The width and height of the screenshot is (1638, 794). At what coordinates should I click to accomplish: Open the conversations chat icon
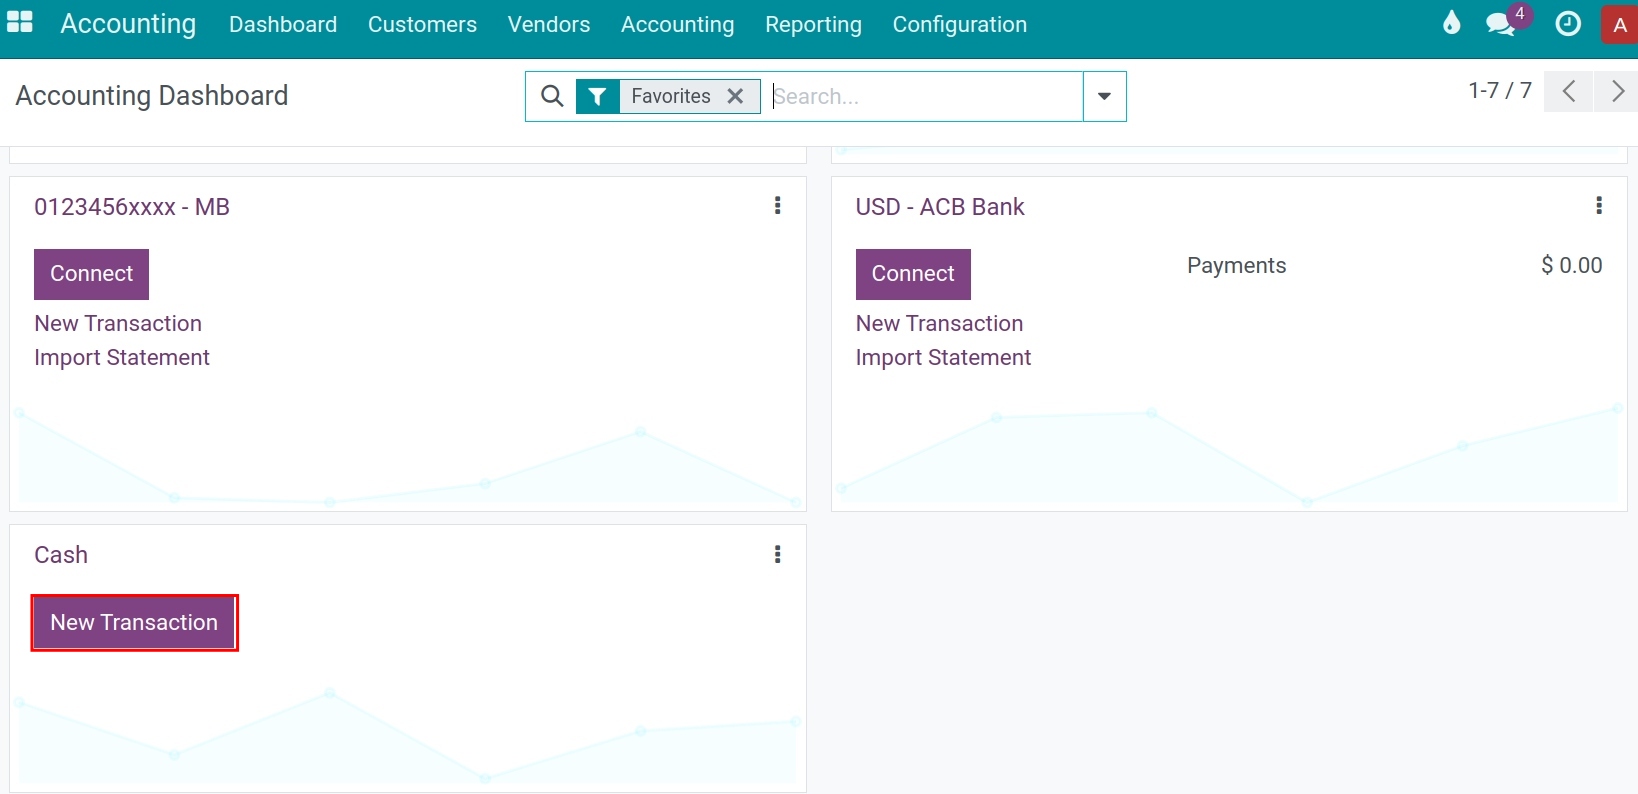tap(1502, 24)
